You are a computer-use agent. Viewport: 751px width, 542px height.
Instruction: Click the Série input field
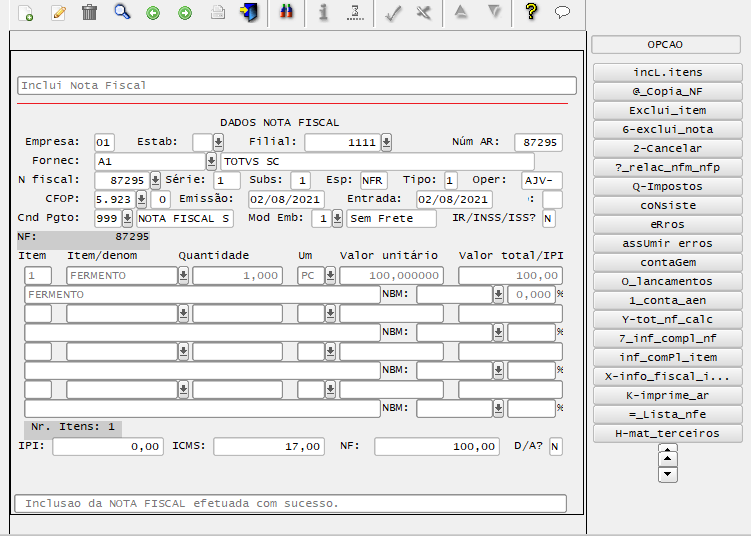[227, 181]
